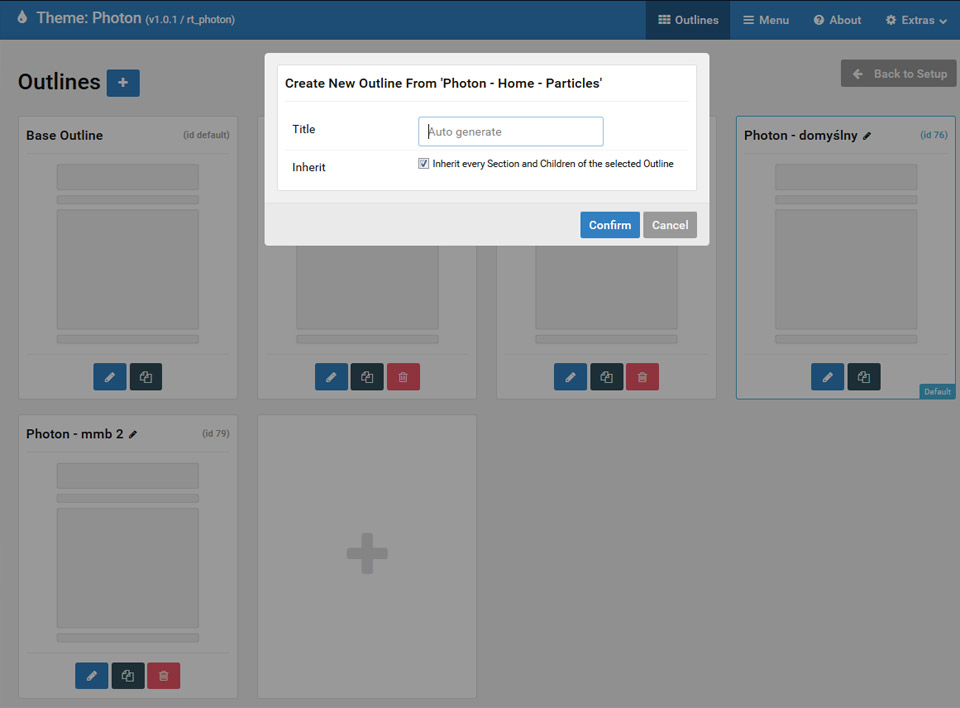The width and height of the screenshot is (960, 708).
Task: Delete the outline card right of Base Outline
Action: (x=403, y=377)
